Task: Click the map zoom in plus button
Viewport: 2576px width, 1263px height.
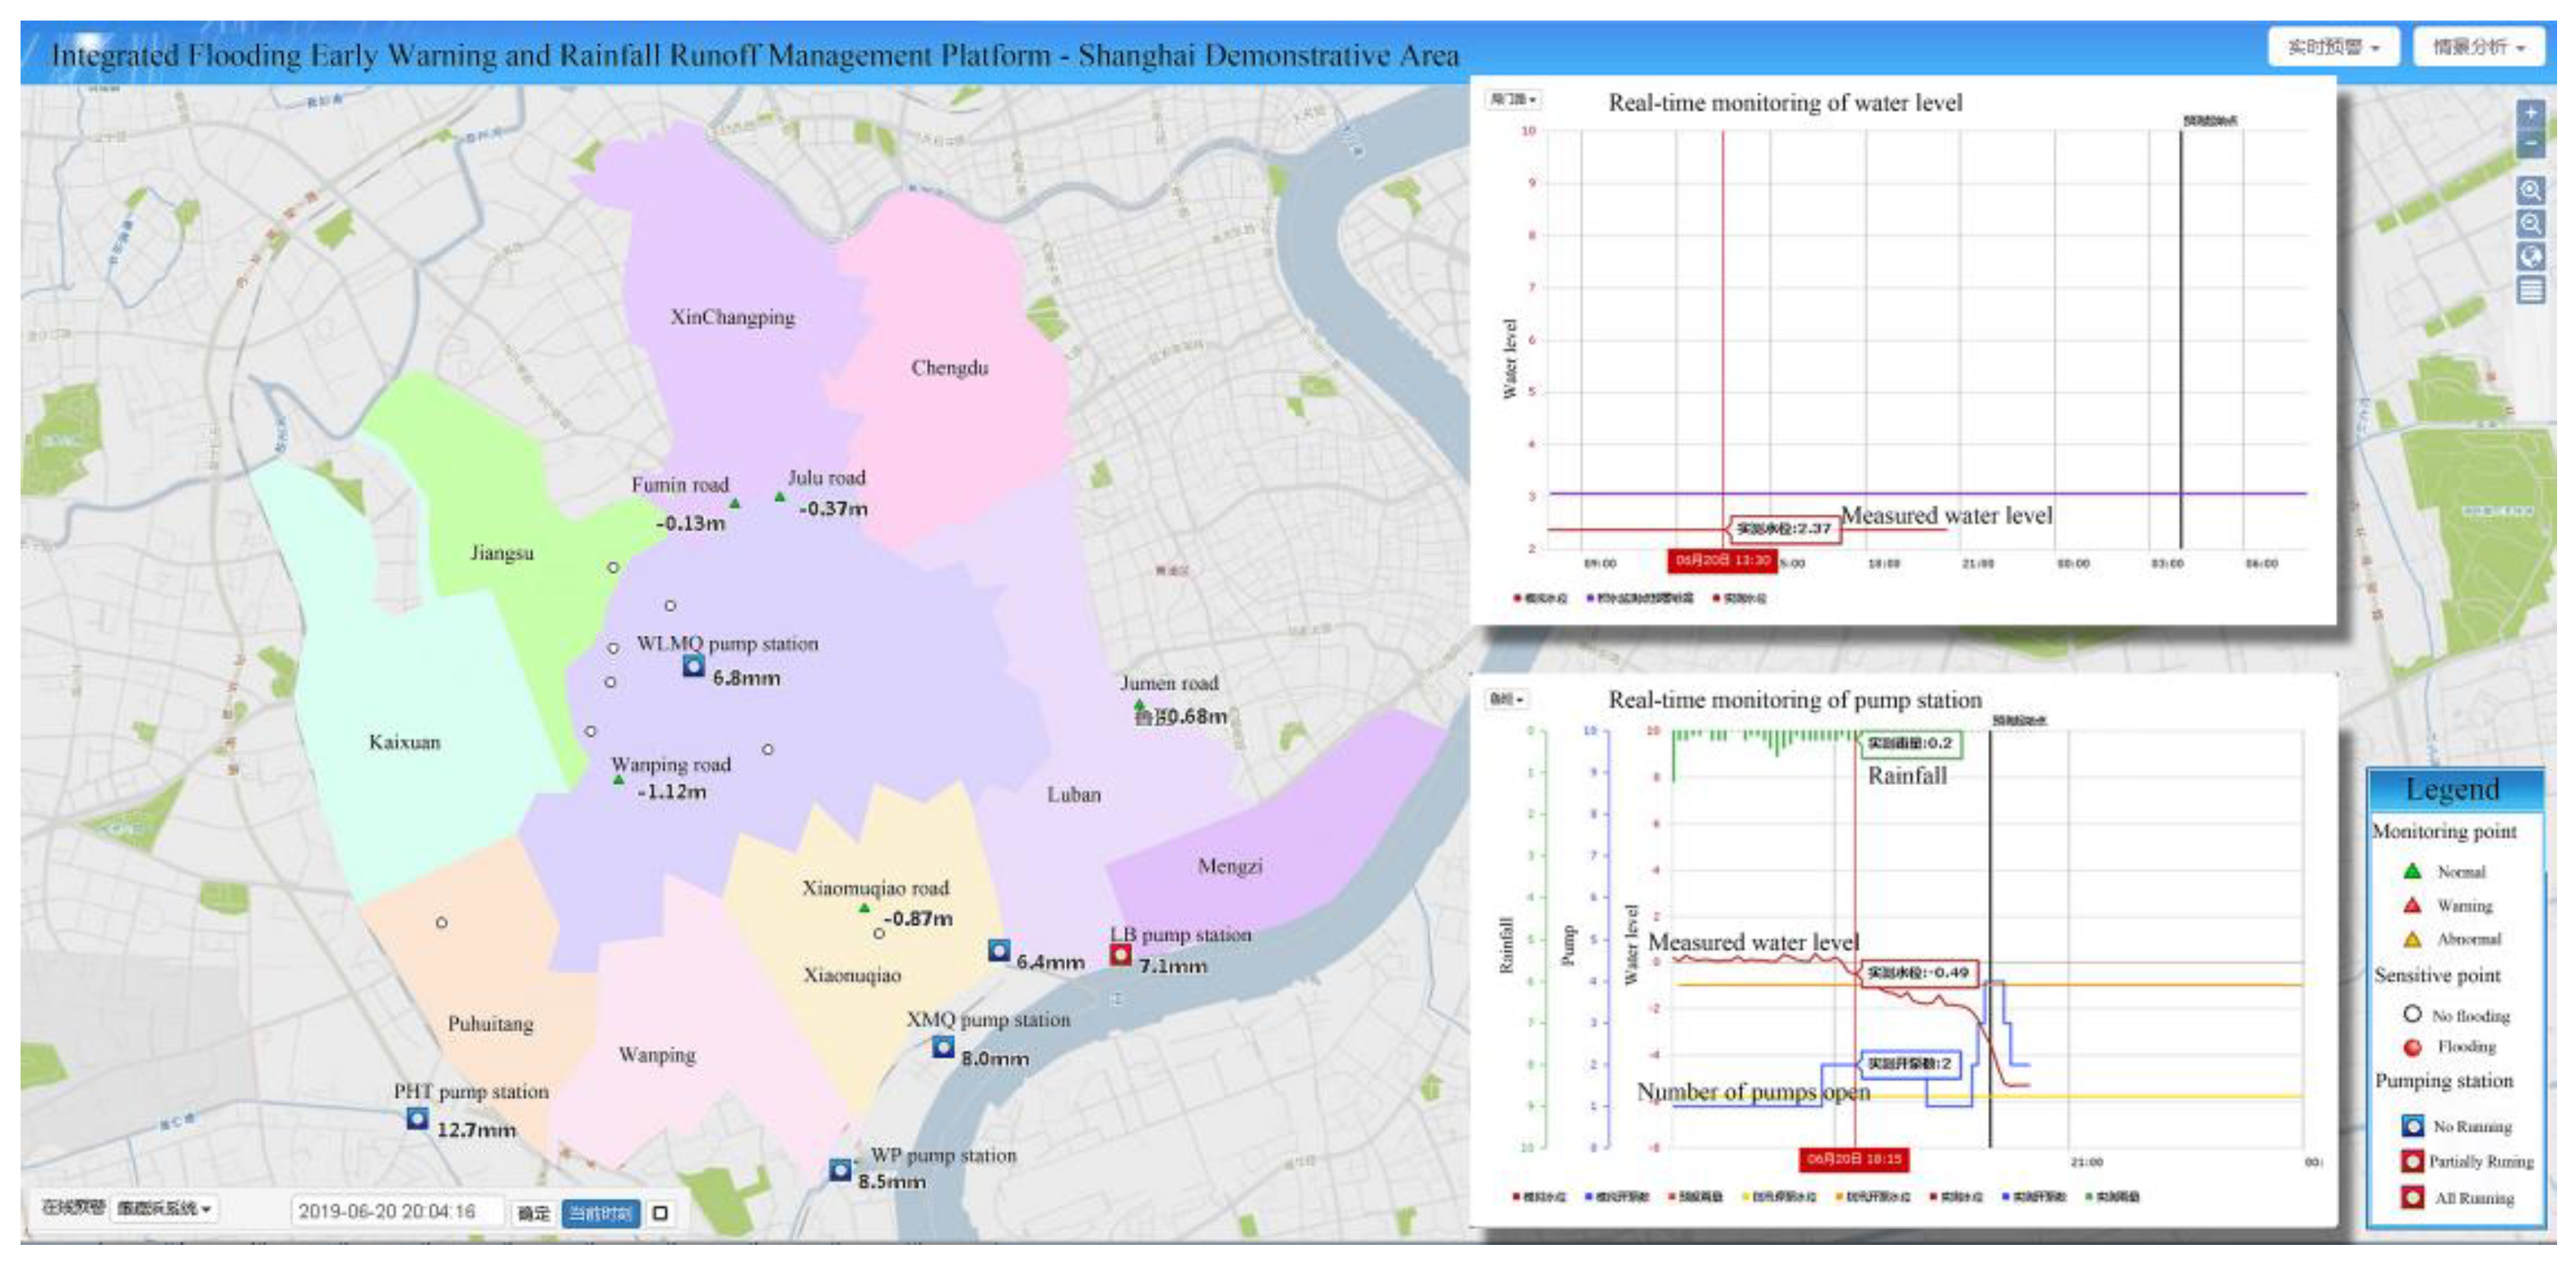Action: [x=2530, y=113]
